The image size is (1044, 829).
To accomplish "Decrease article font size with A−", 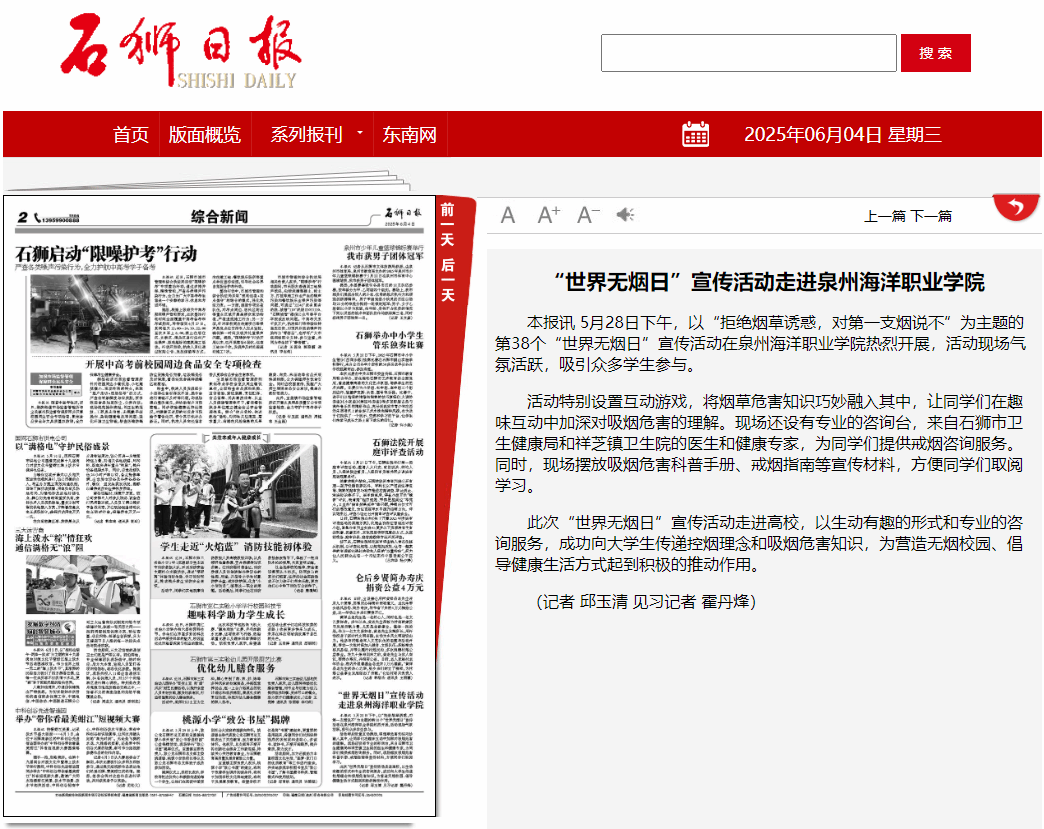I will point(588,215).
